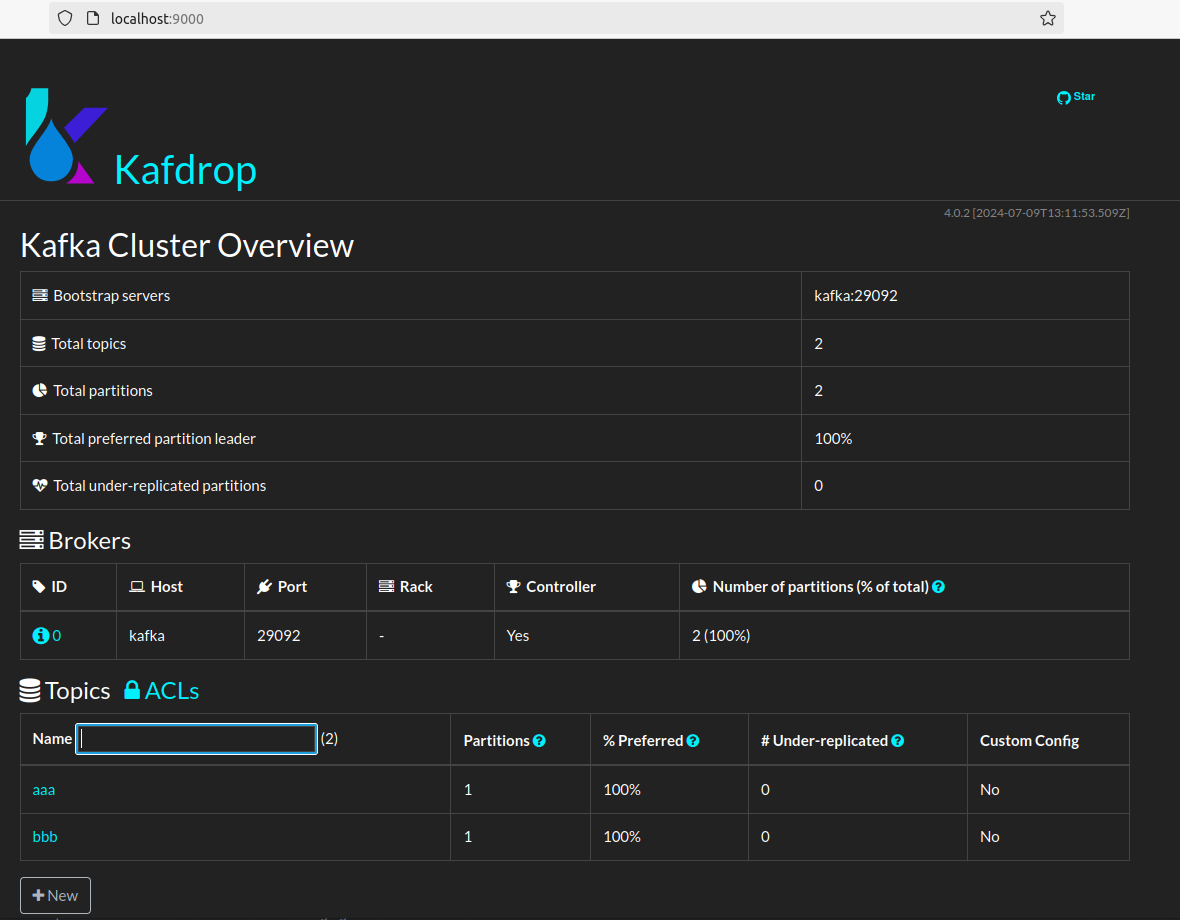Click the laptop icon in Host column header
Image resolution: width=1180 pixels, height=920 pixels.
(137, 587)
